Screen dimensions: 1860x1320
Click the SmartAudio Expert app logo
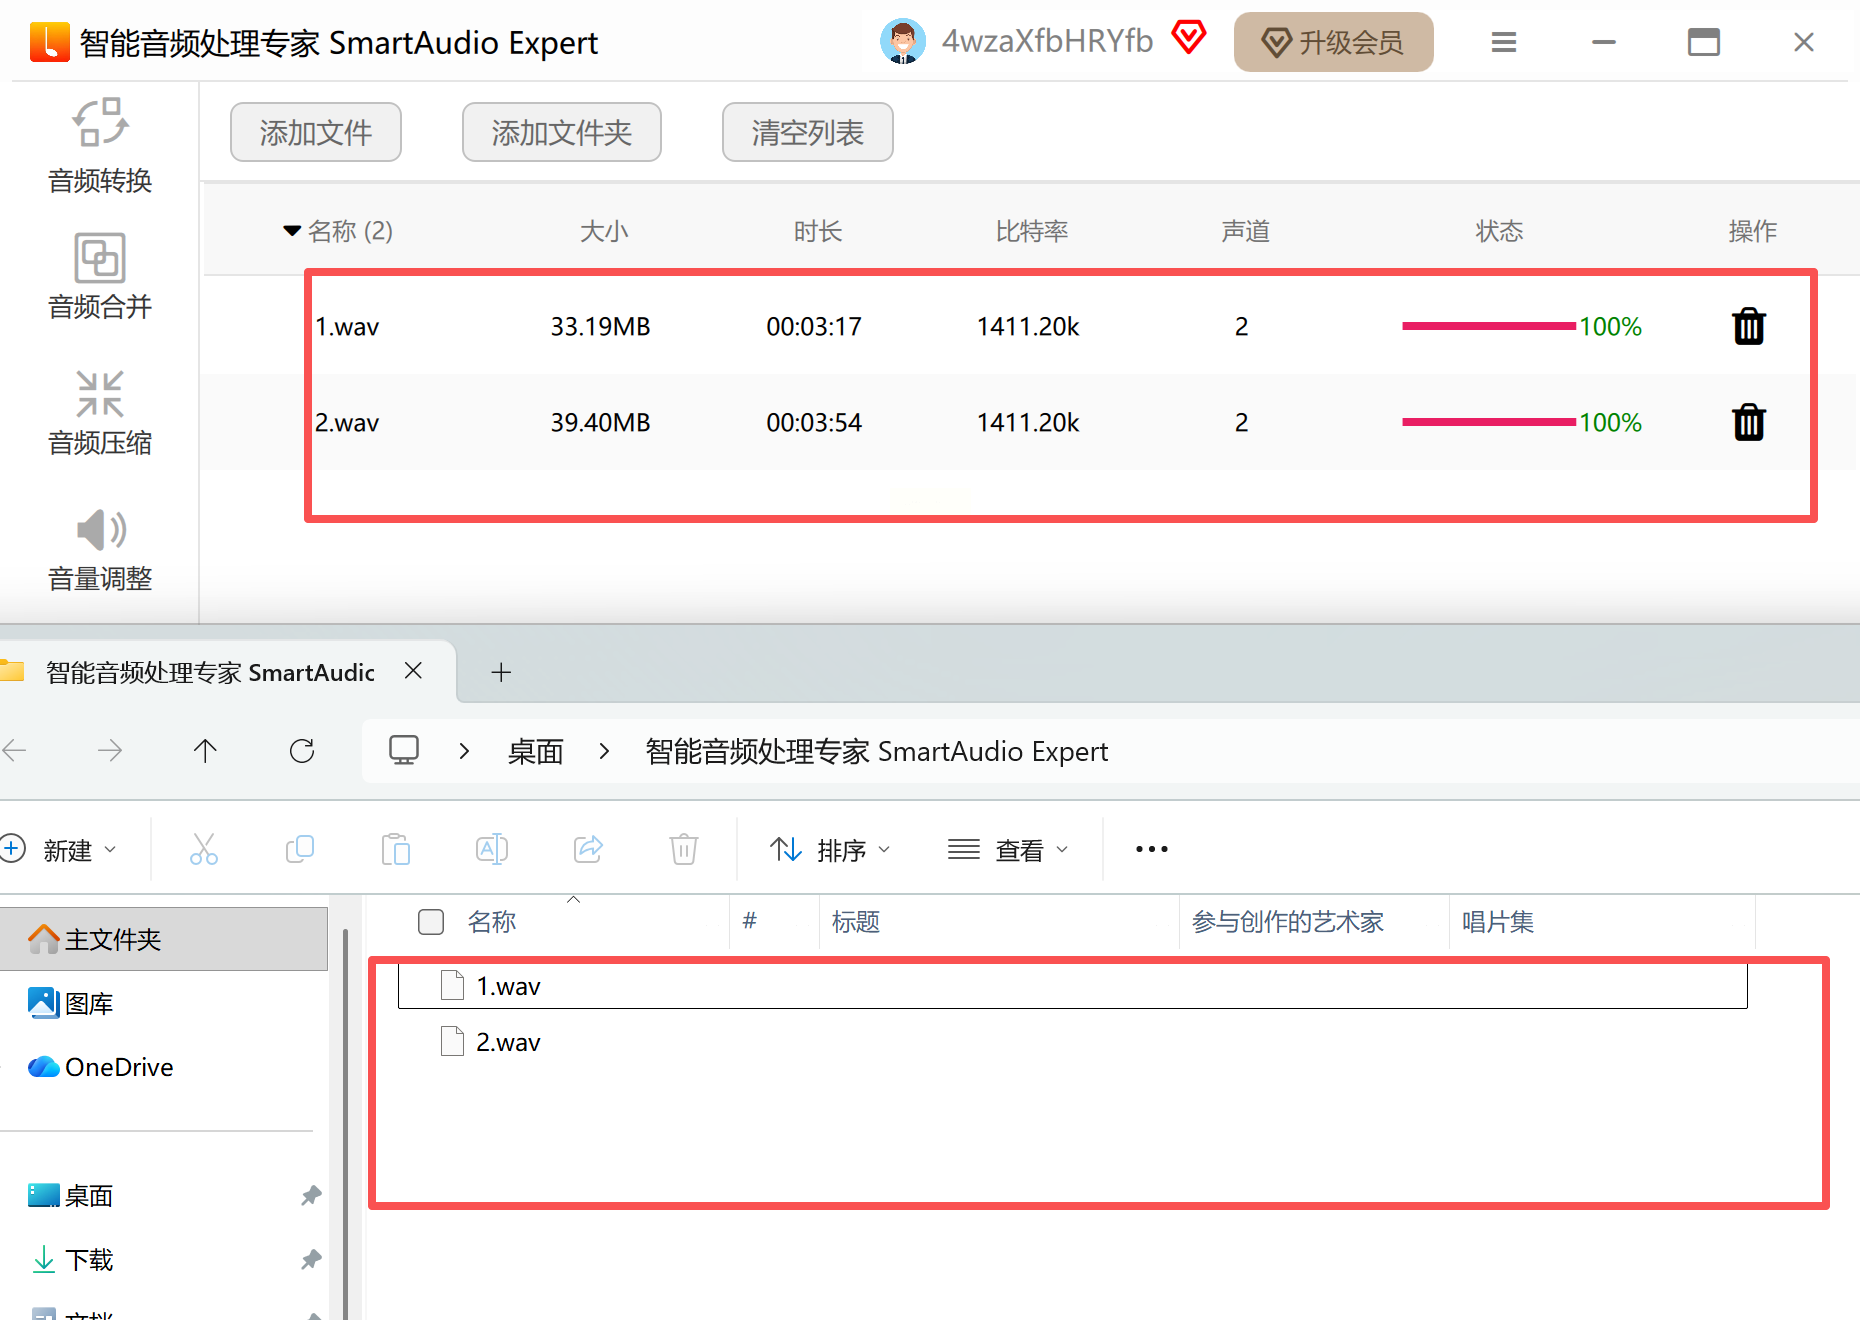(x=49, y=42)
